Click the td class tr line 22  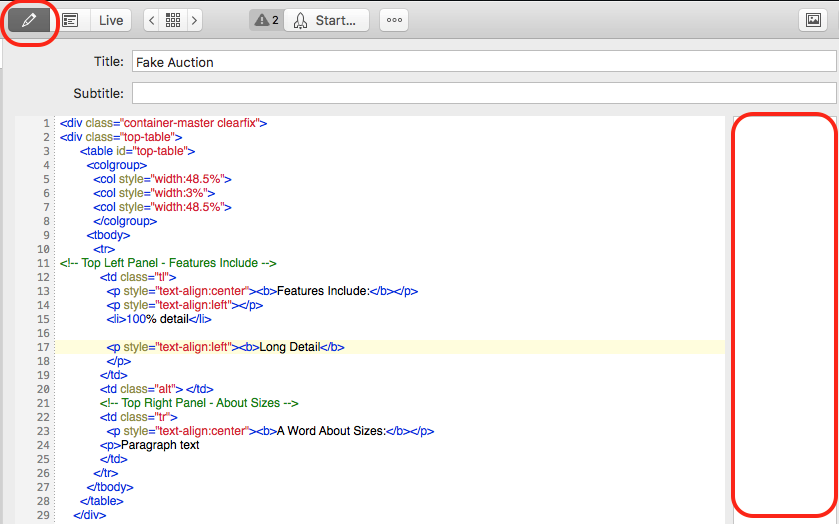pos(139,417)
